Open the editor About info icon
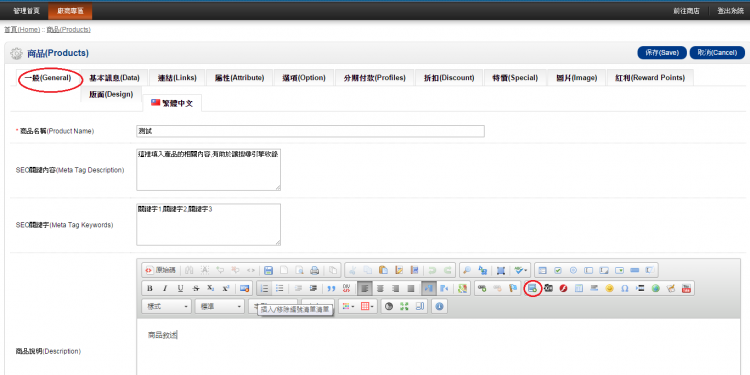 [x=439, y=306]
